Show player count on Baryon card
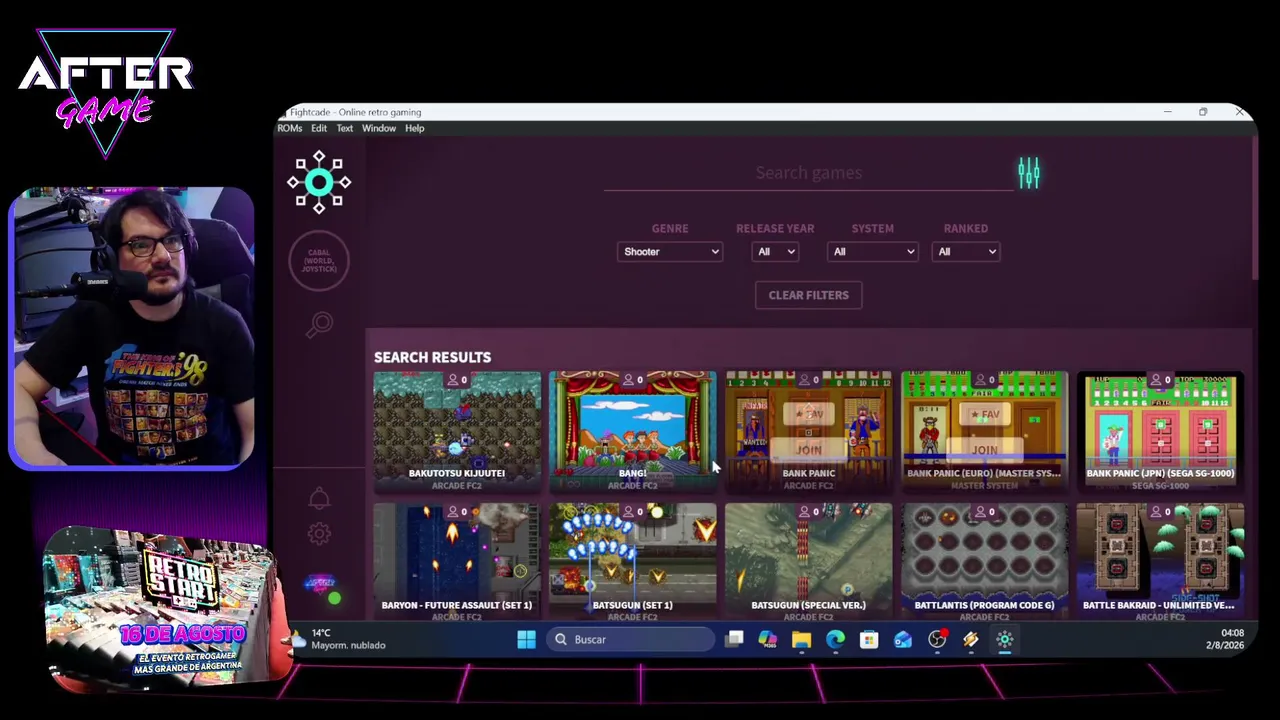The height and width of the screenshot is (720, 1280). 457,512
